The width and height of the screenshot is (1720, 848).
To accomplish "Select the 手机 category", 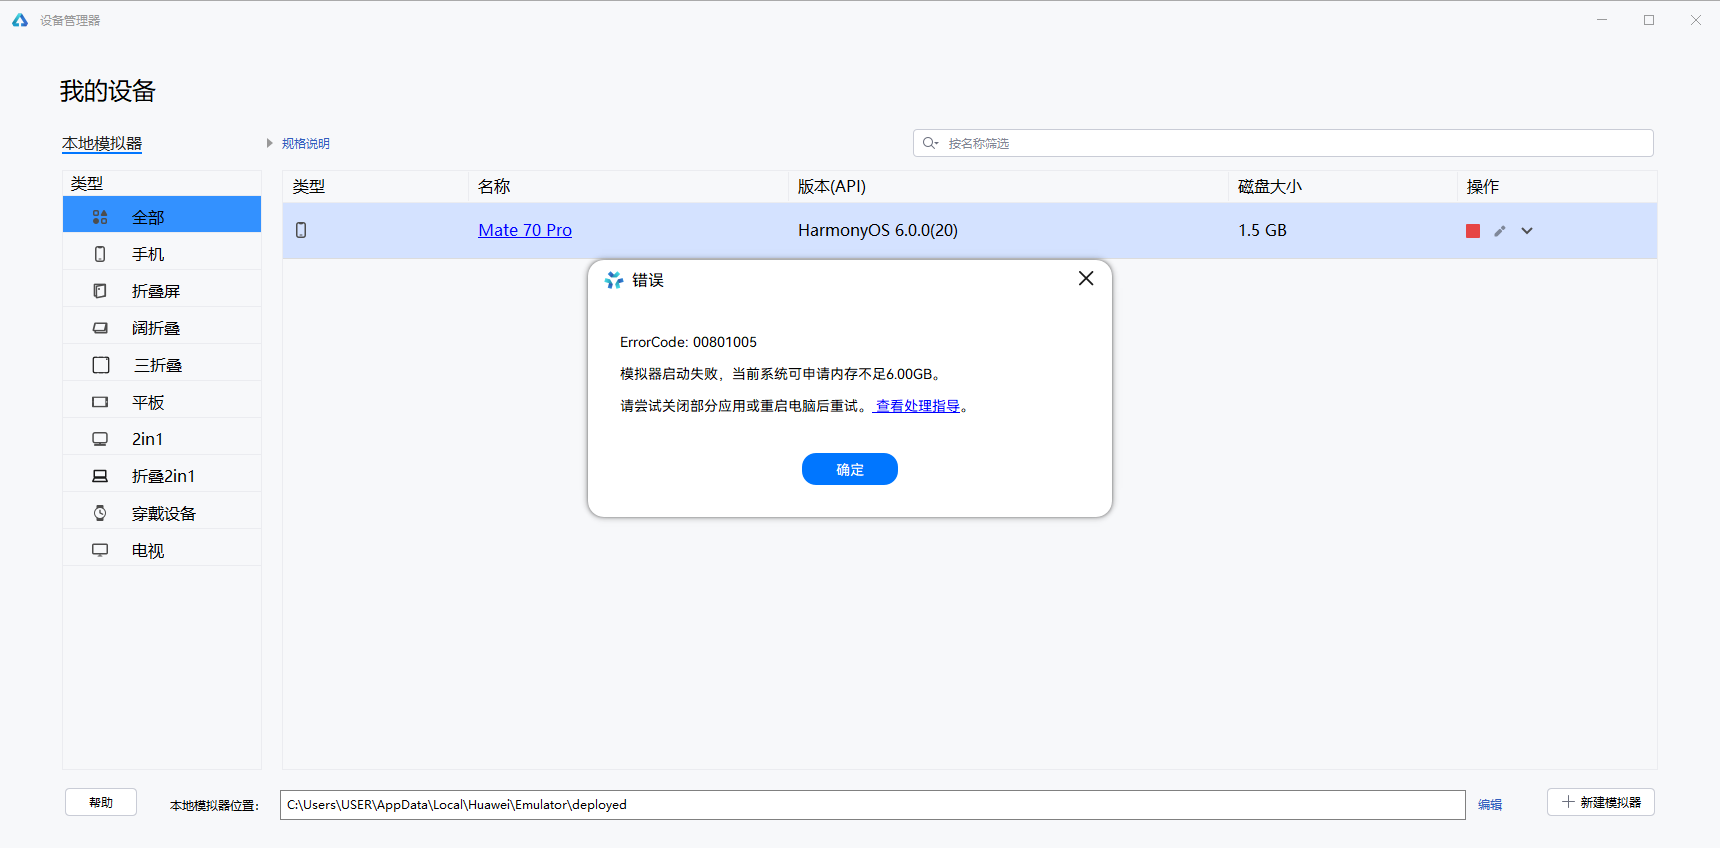I will click(162, 254).
